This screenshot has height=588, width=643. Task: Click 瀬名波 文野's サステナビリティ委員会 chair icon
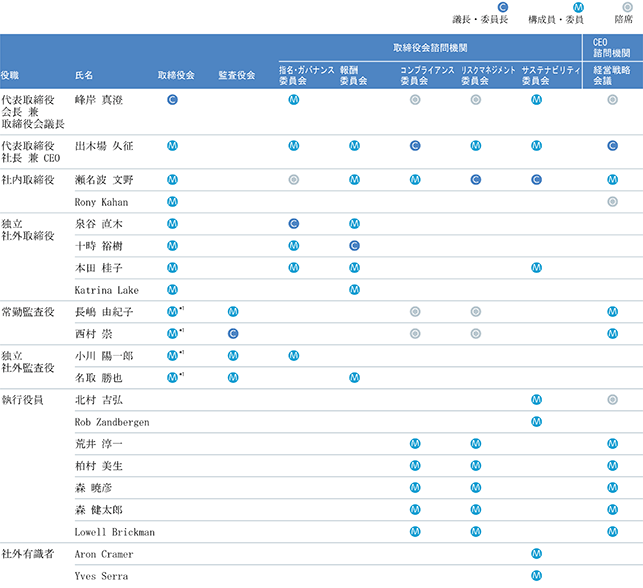tap(536, 180)
